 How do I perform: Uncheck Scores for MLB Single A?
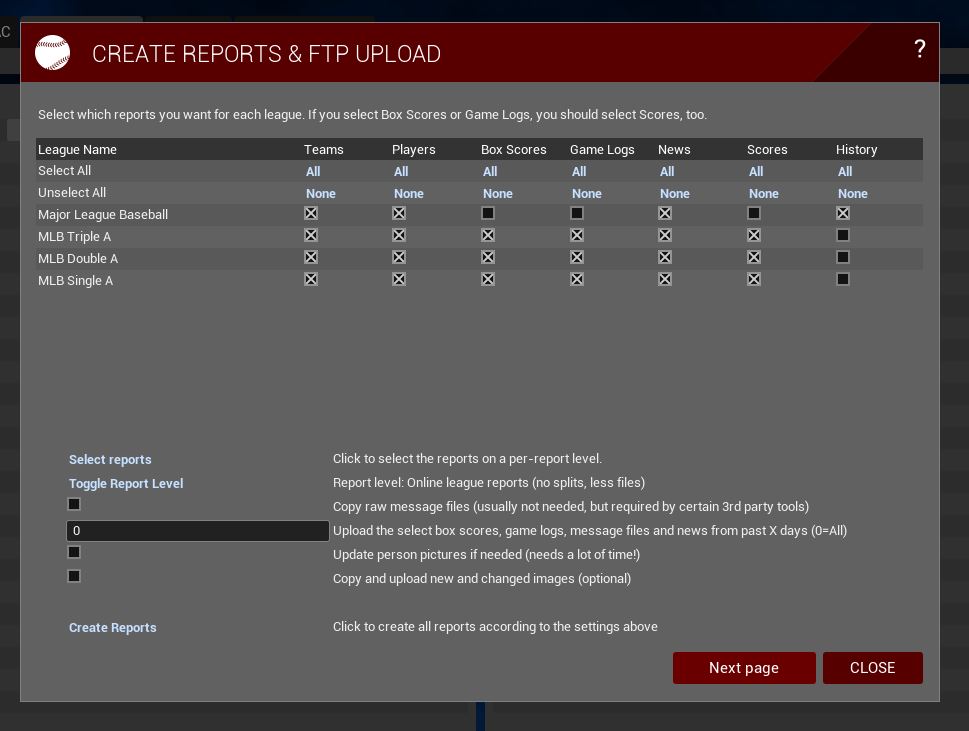(754, 279)
